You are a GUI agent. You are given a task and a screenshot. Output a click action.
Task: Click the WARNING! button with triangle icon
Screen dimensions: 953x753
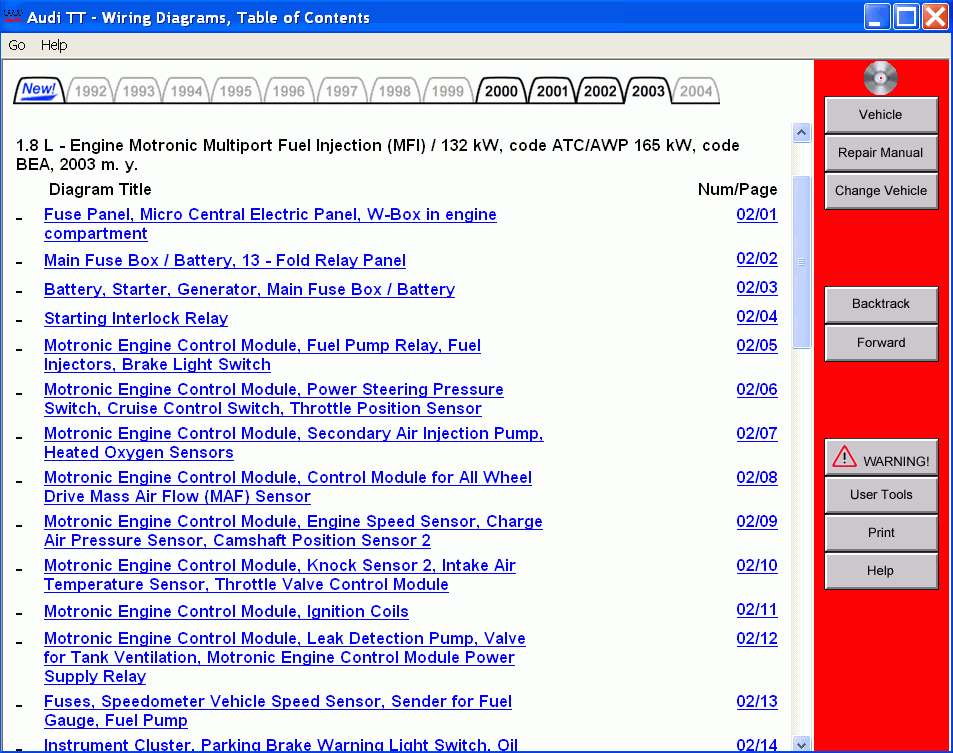tap(881, 458)
